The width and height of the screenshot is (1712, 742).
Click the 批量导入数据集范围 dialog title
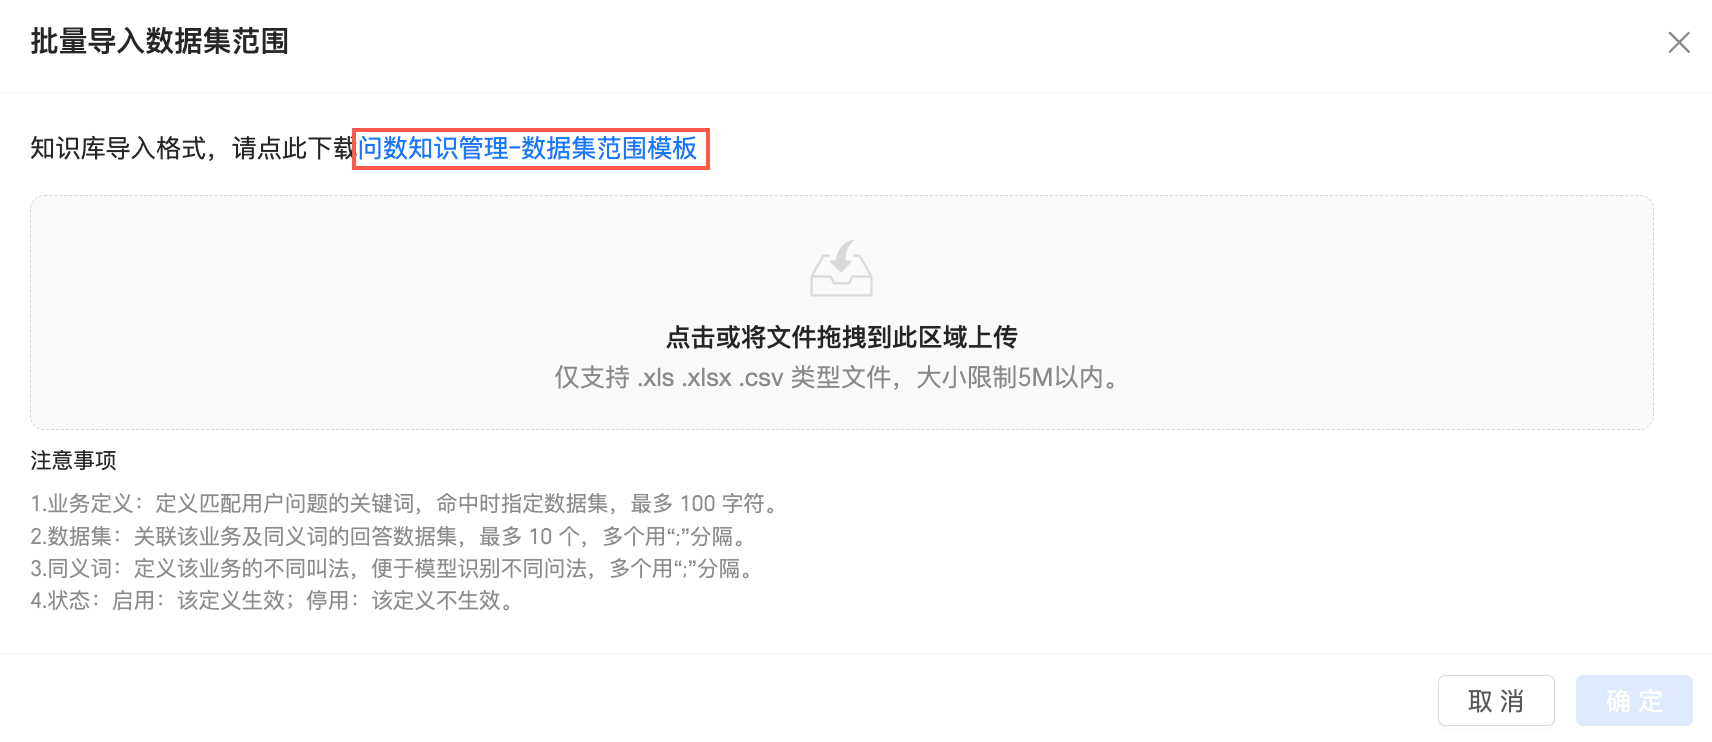[160, 41]
